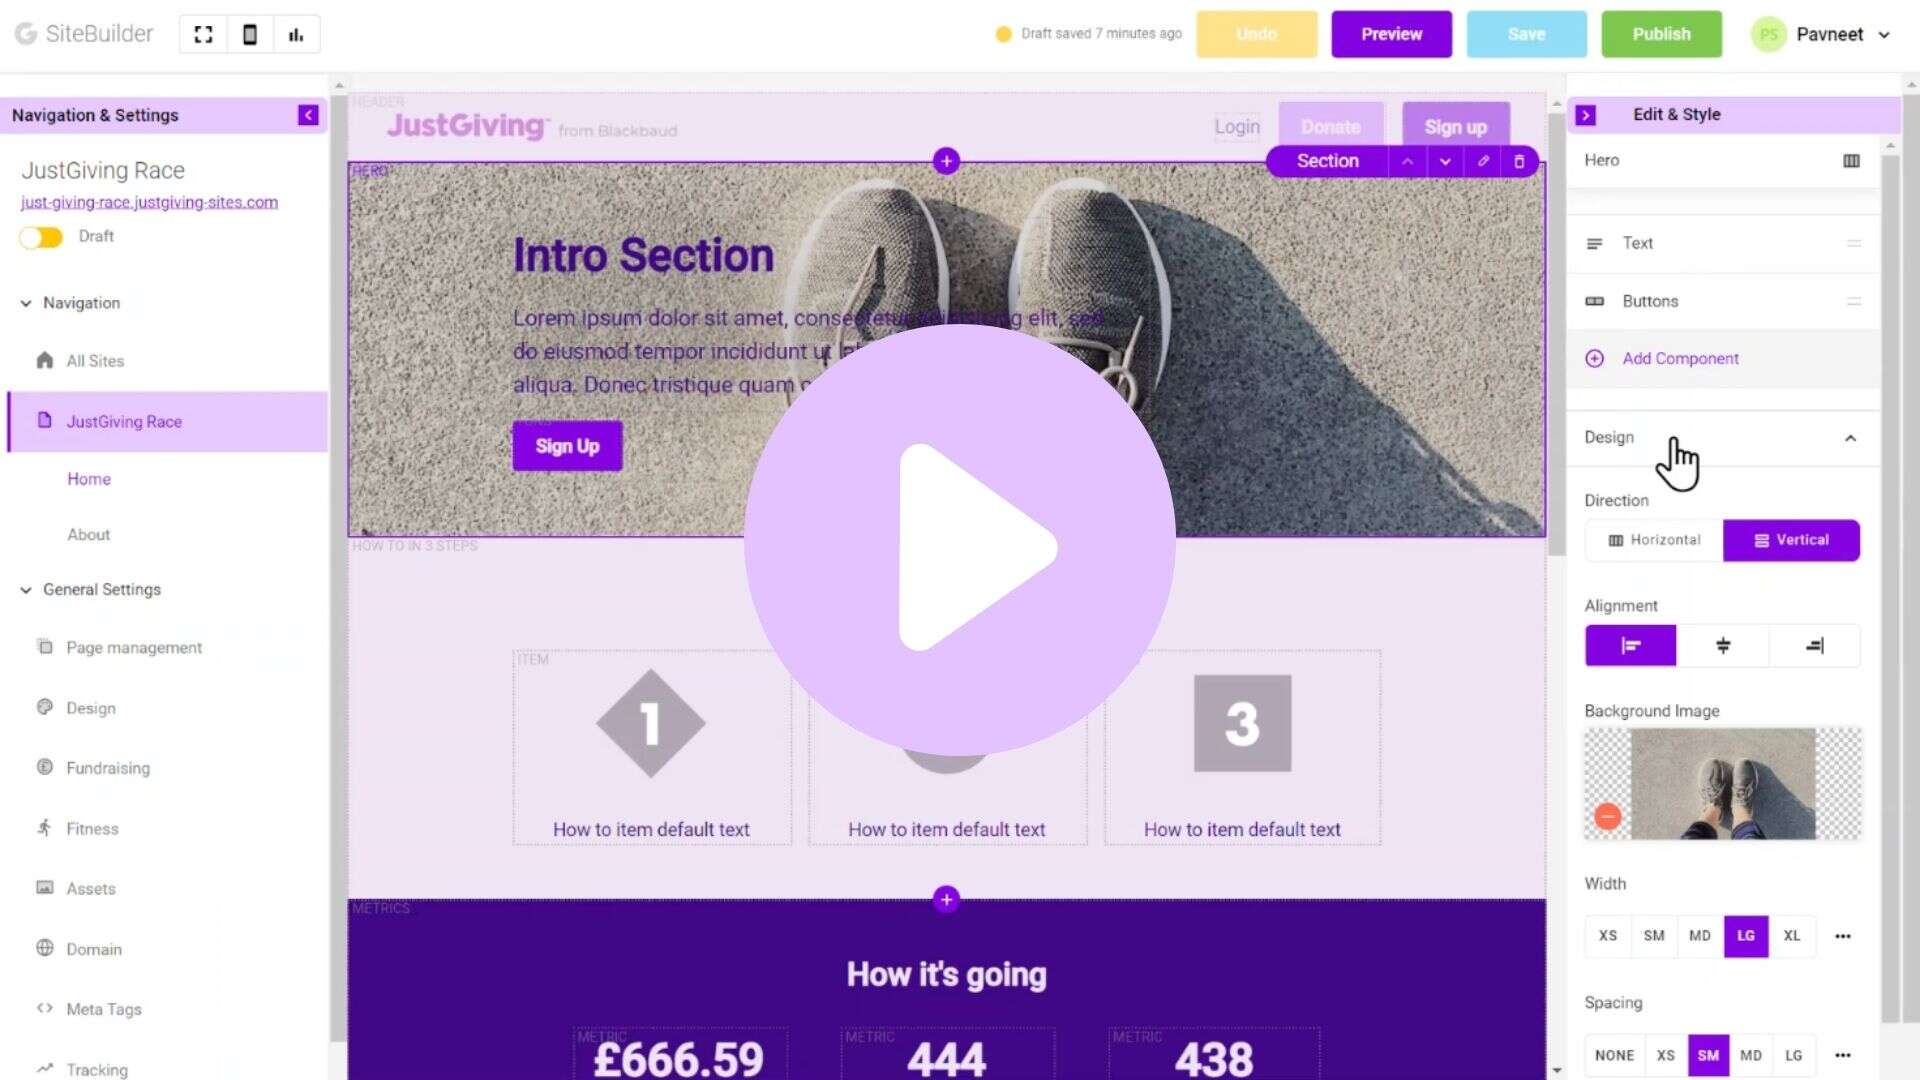Remove background image with red minus icon
Viewport: 1920px width, 1080px height.
1608,817
